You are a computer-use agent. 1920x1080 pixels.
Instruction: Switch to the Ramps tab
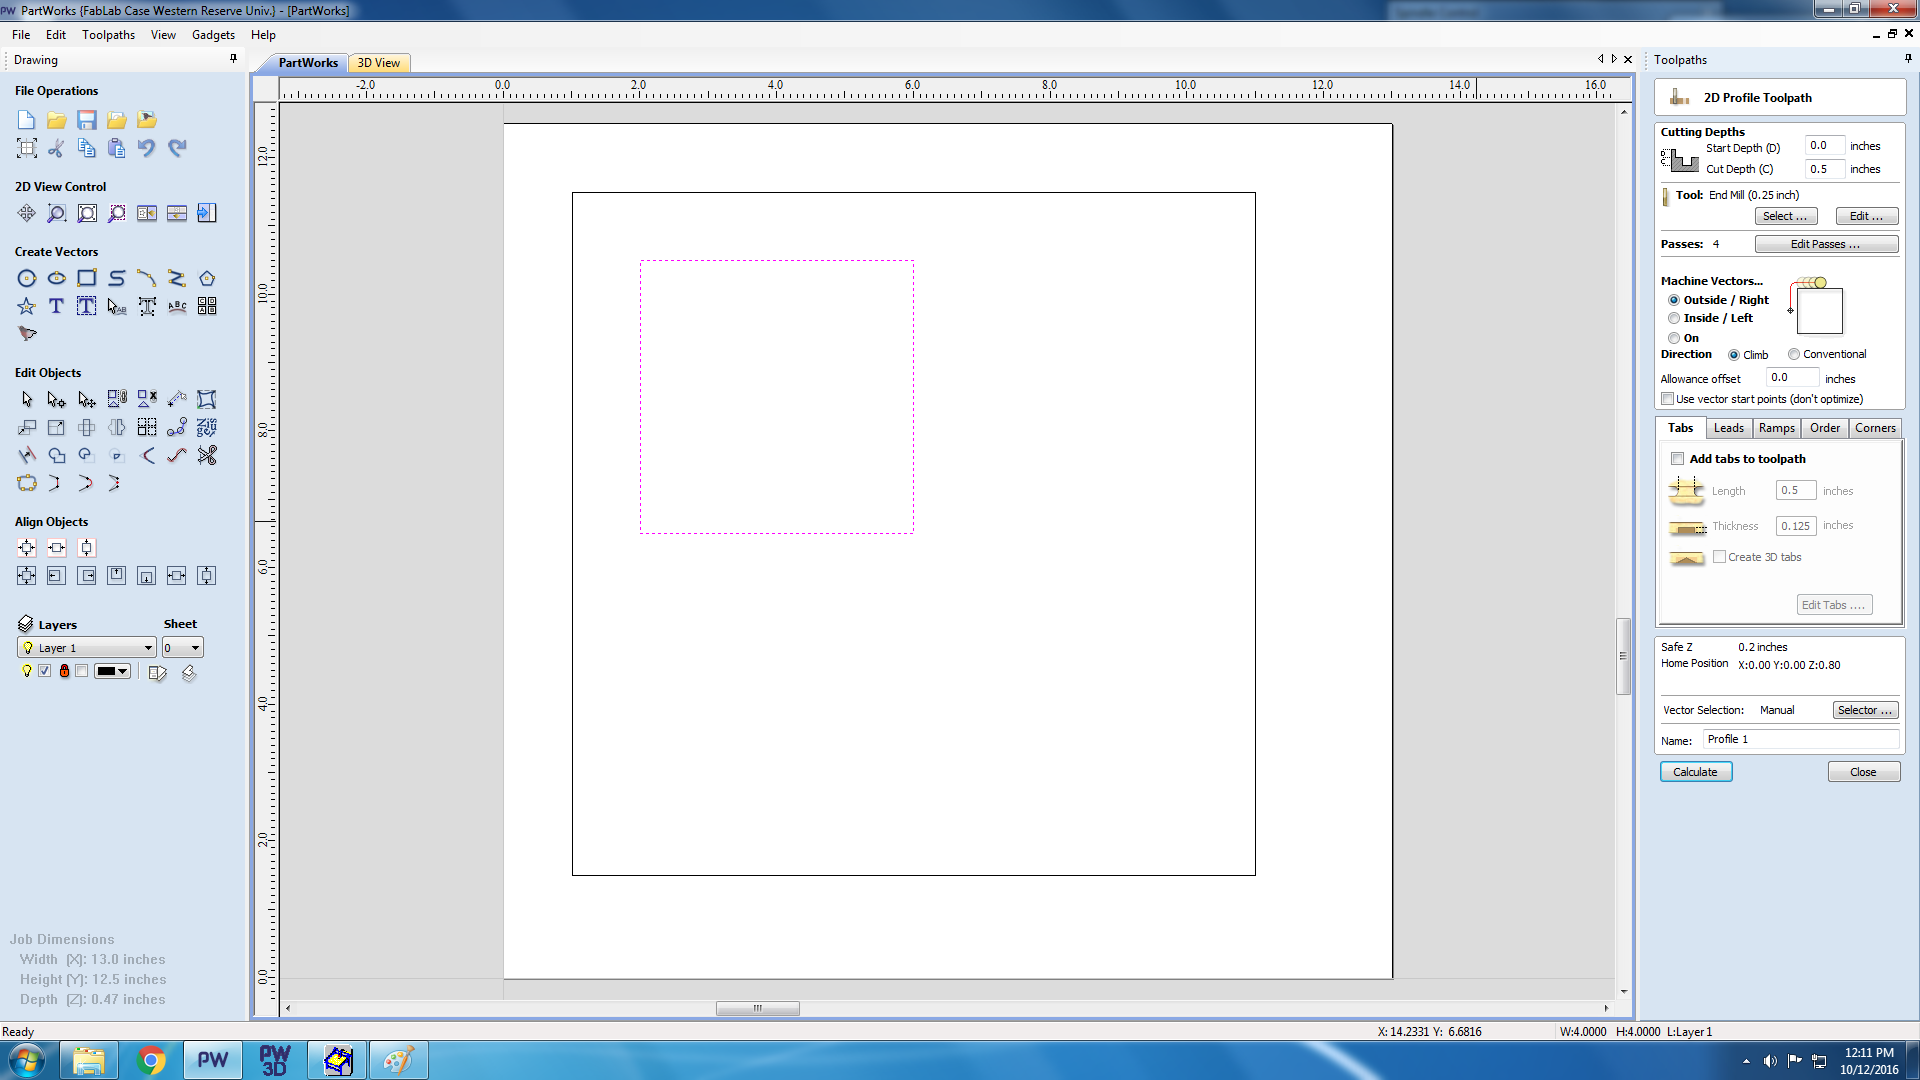[x=1776, y=428]
